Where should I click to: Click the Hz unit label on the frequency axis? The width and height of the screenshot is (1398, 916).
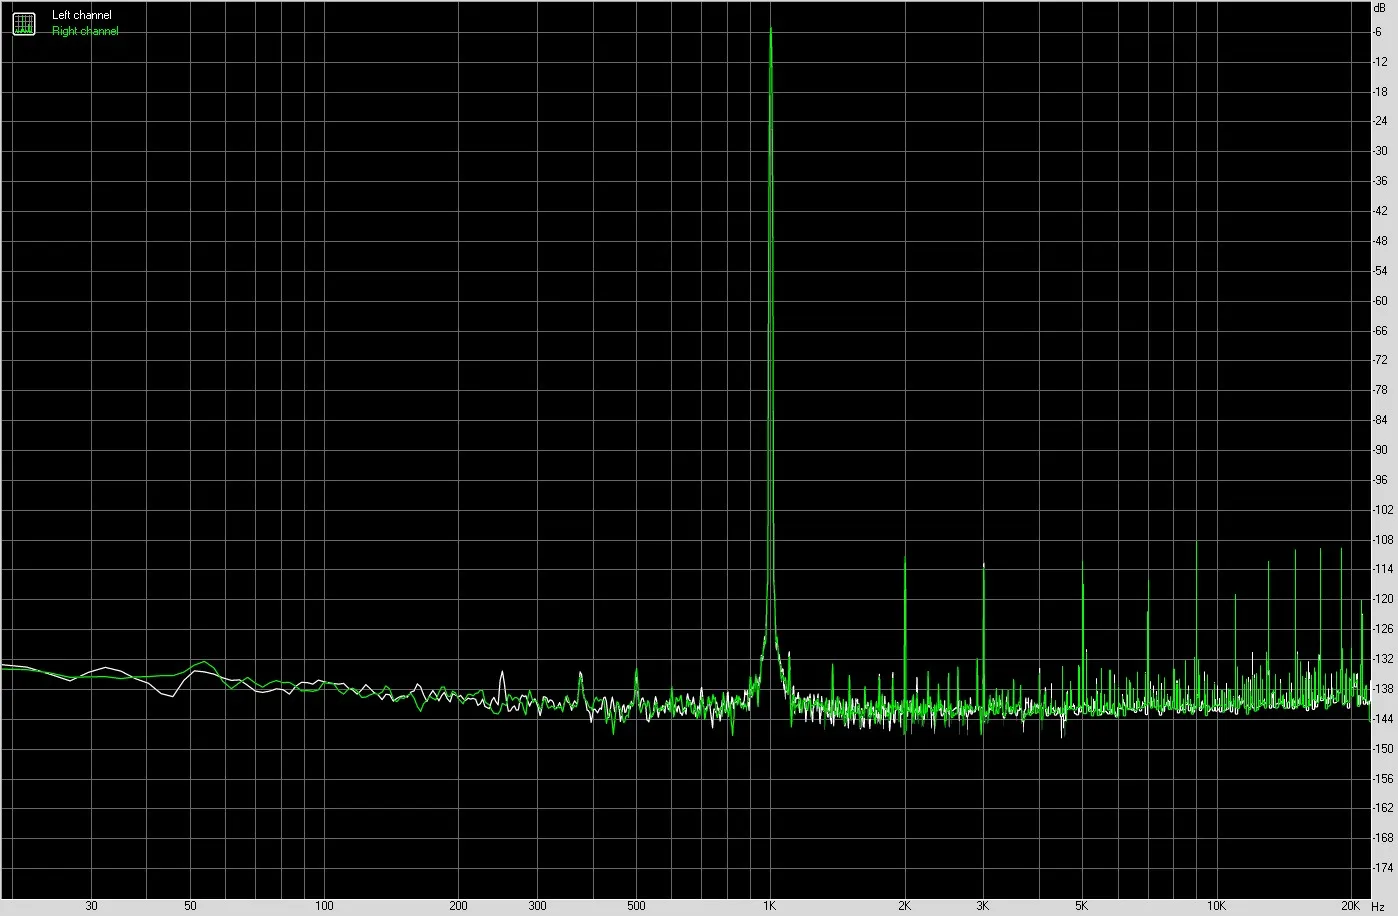coord(1378,906)
